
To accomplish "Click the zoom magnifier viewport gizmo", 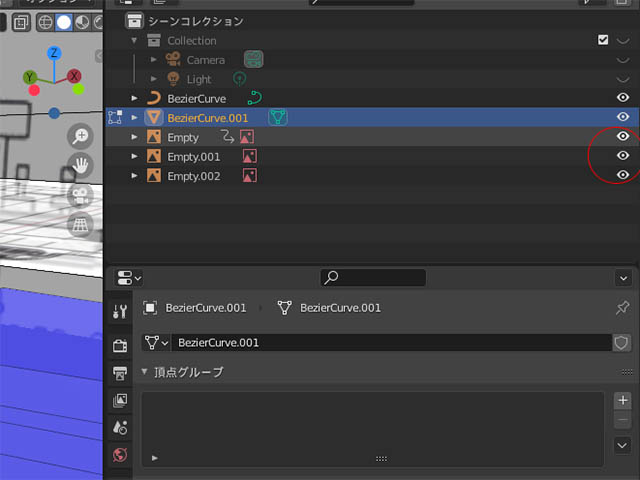I will point(80,136).
